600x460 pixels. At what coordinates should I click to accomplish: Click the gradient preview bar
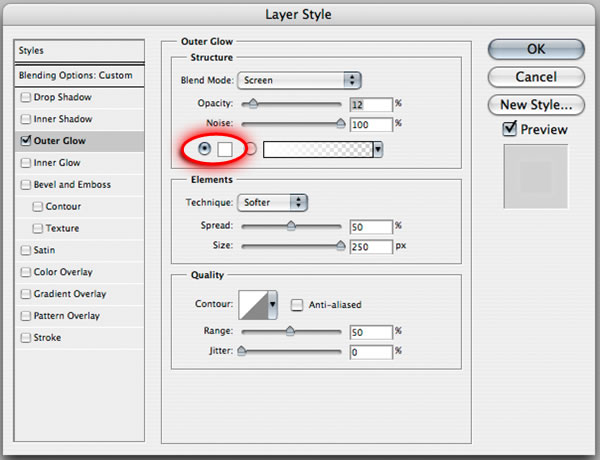pyautogui.click(x=316, y=149)
